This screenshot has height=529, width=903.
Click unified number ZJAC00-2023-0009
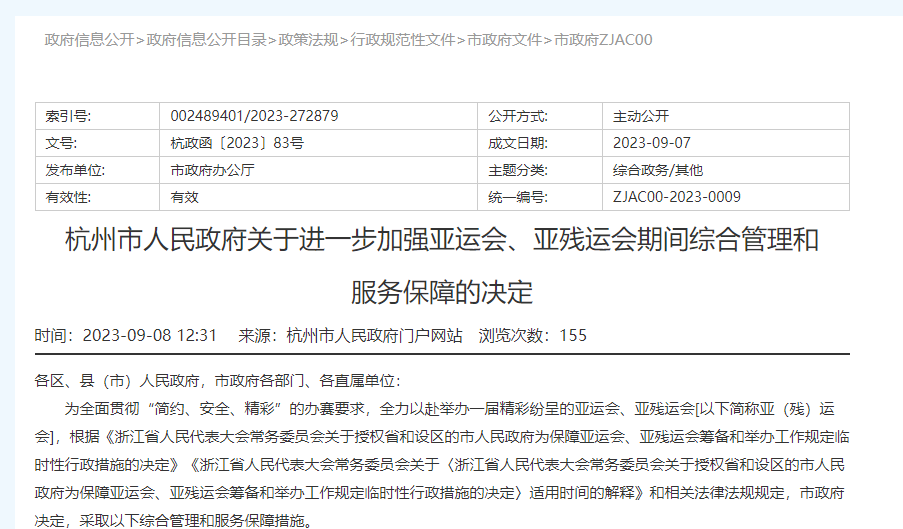point(676,197)
